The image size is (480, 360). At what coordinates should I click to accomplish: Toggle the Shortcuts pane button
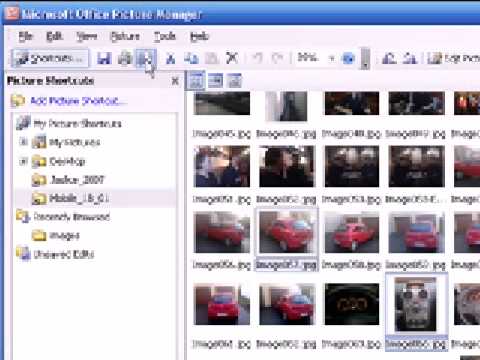[50, 59]
